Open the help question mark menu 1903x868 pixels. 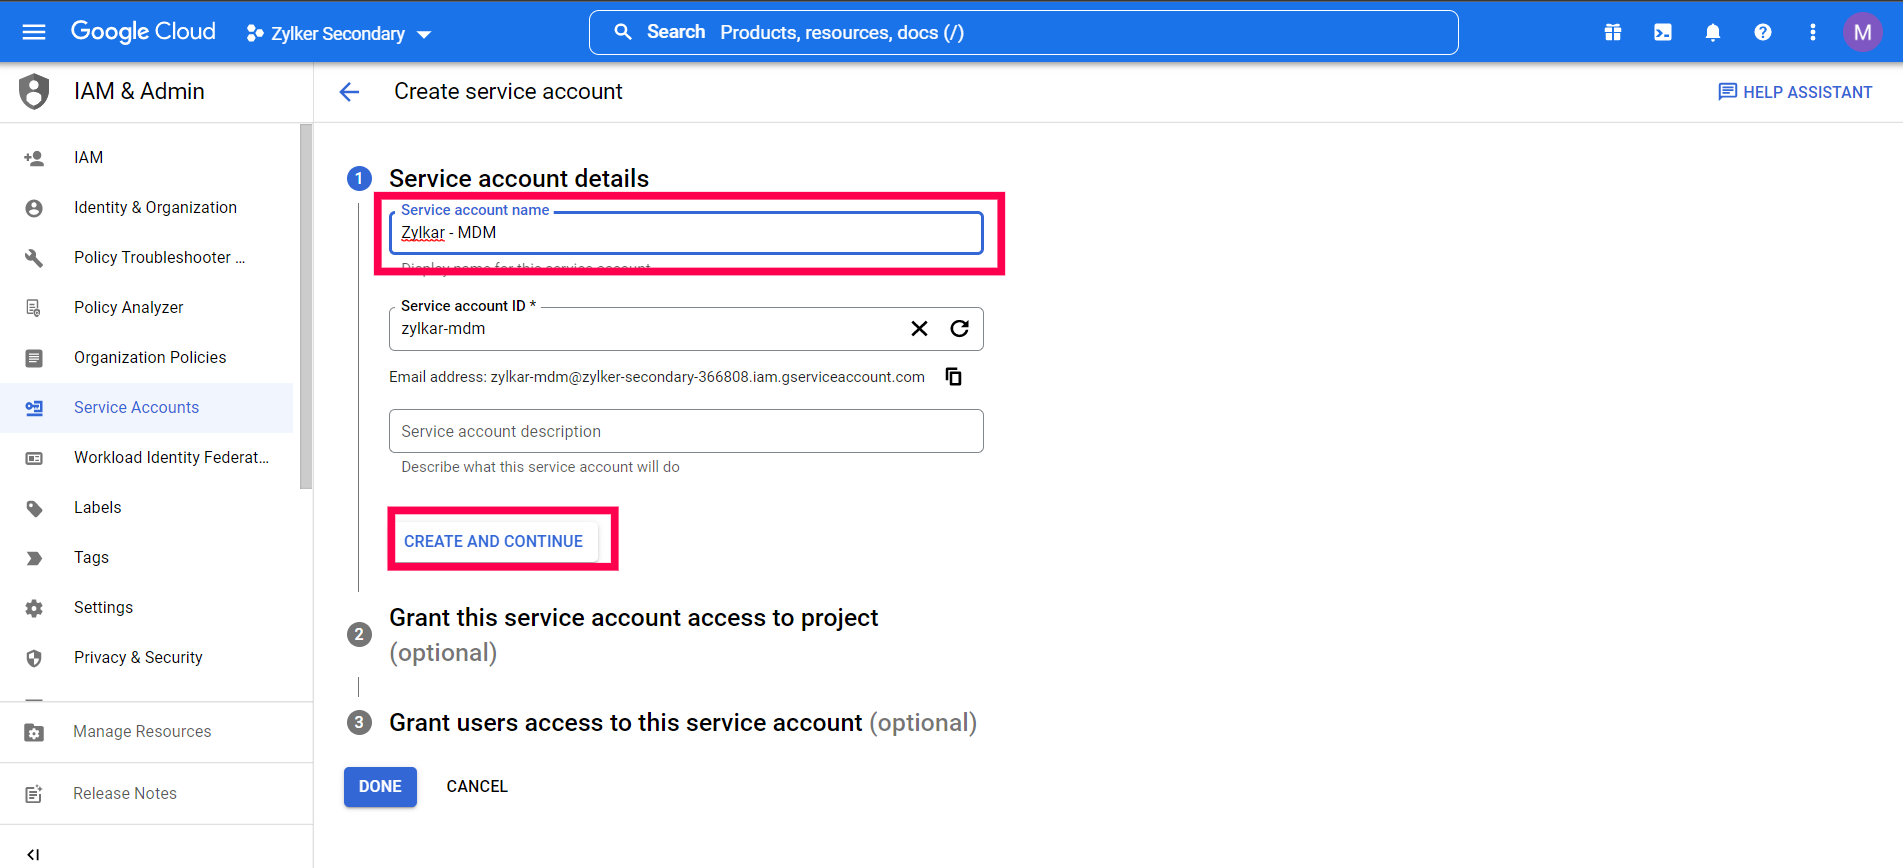click(1763, 32)
